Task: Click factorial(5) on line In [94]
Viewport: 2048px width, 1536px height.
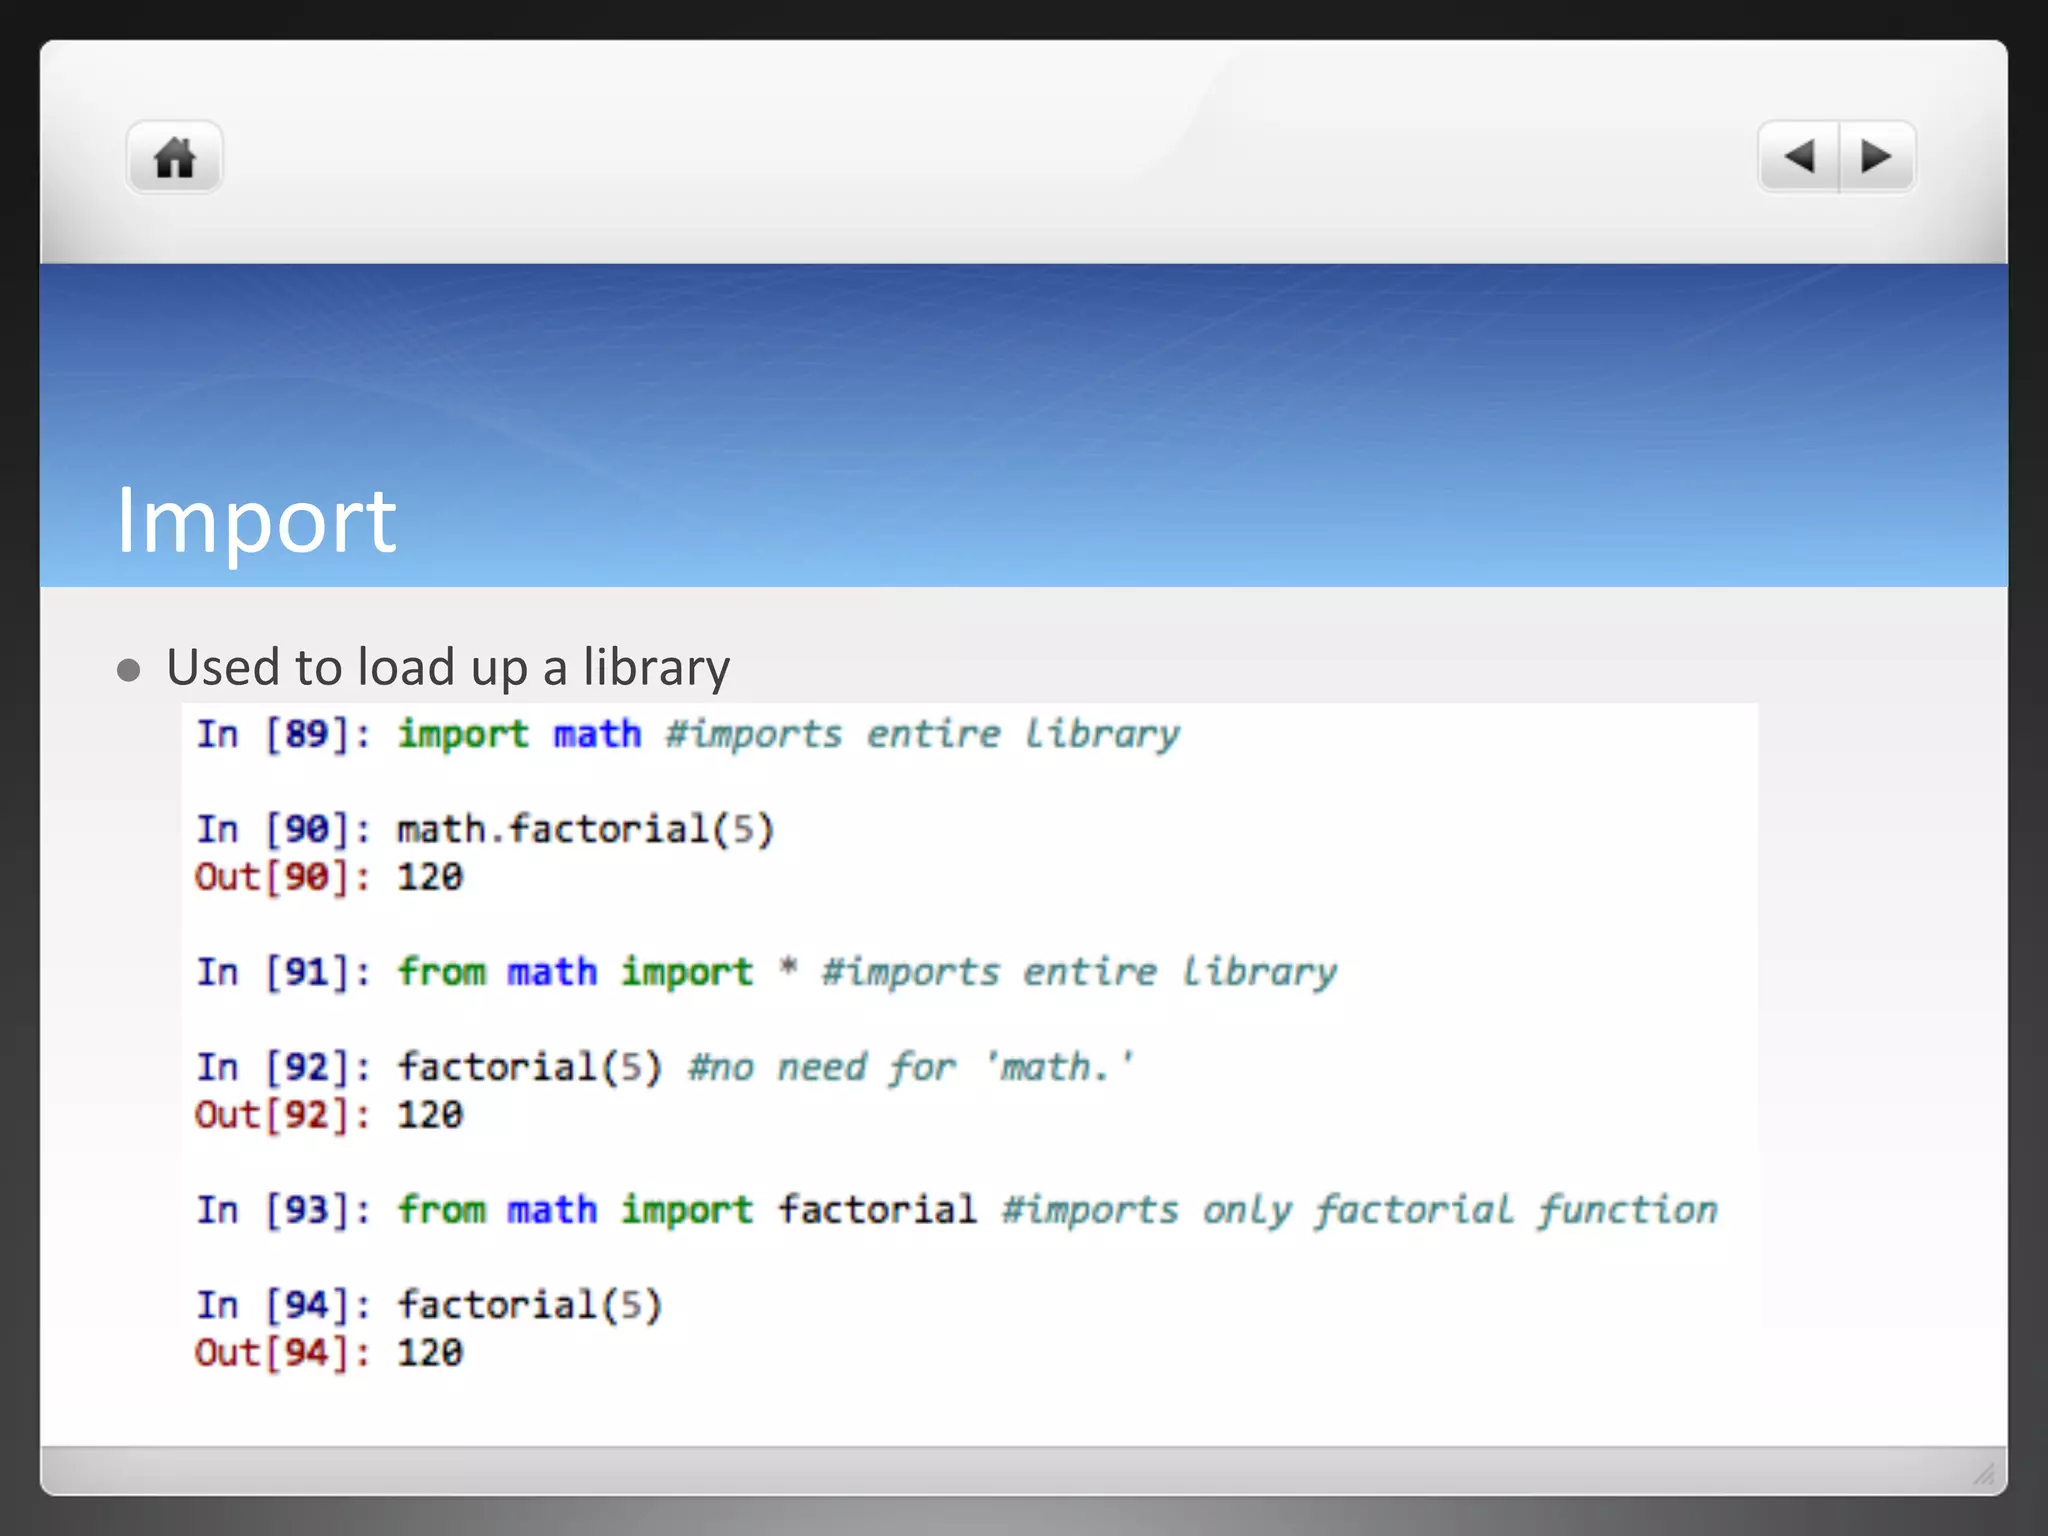Action: click(x=530, y=1305)
